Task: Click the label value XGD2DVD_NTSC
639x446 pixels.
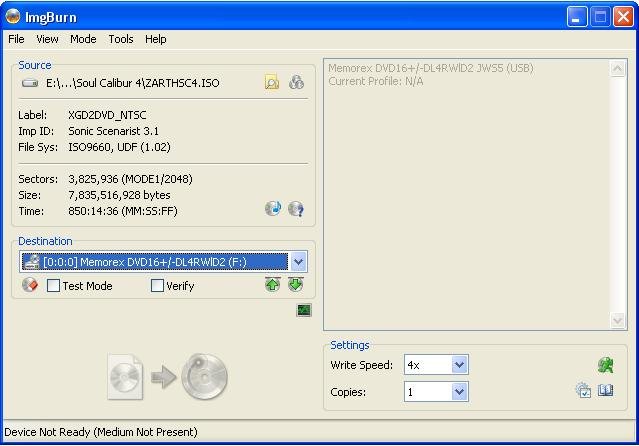Action: 107,115
